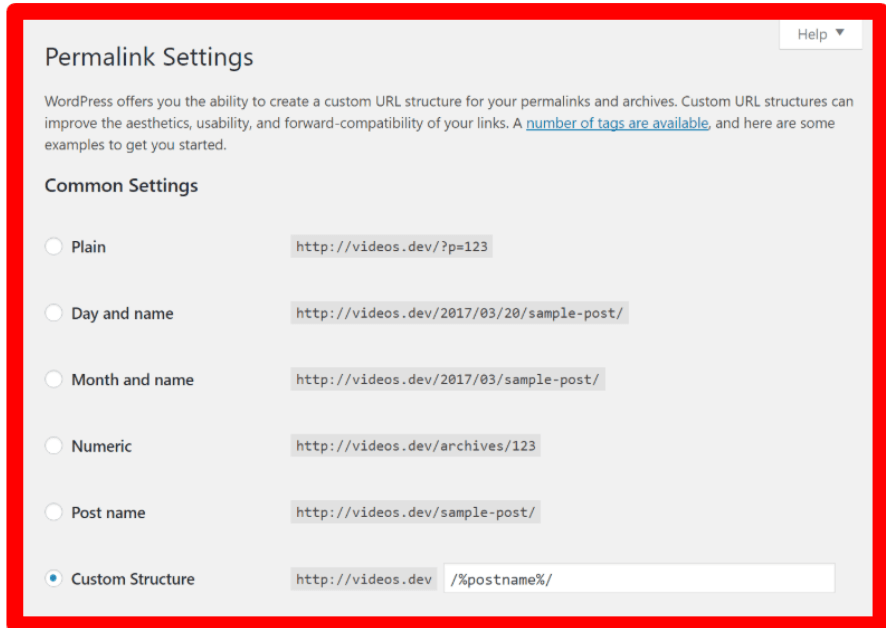Screen dimensions: 886x628
Task: Click the 2017/03/20/sample-post example URL
Action: 459,313
